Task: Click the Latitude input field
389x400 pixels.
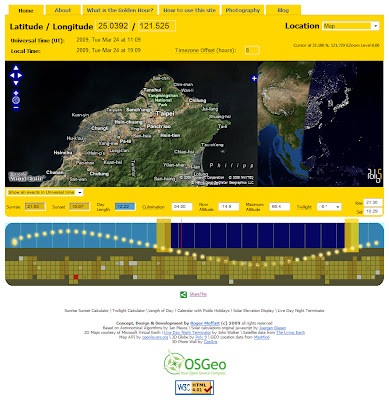Action: click(112, 26)
